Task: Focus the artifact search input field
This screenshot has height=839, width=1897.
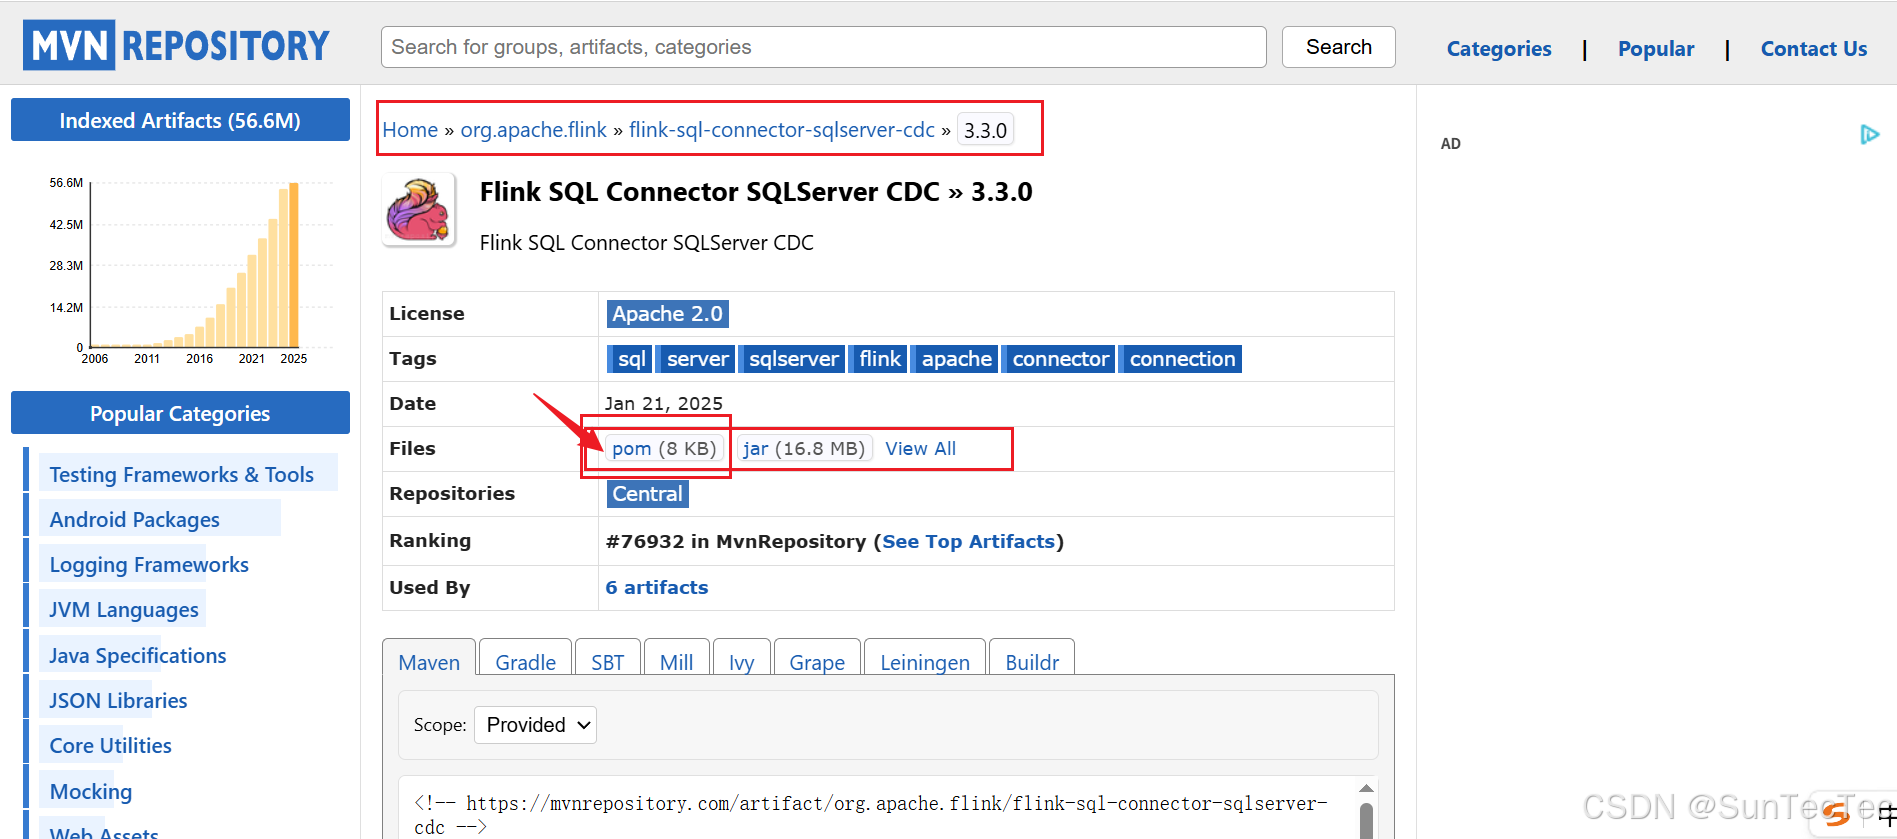Action: point(823,47)
